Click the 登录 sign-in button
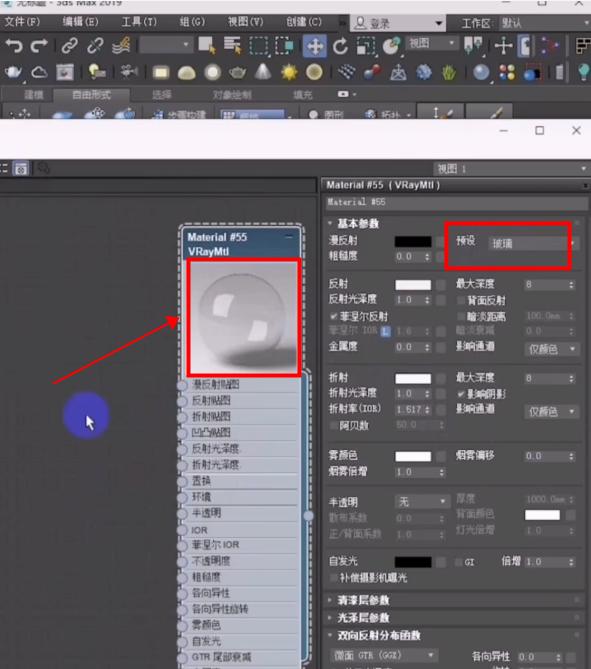 398,23
